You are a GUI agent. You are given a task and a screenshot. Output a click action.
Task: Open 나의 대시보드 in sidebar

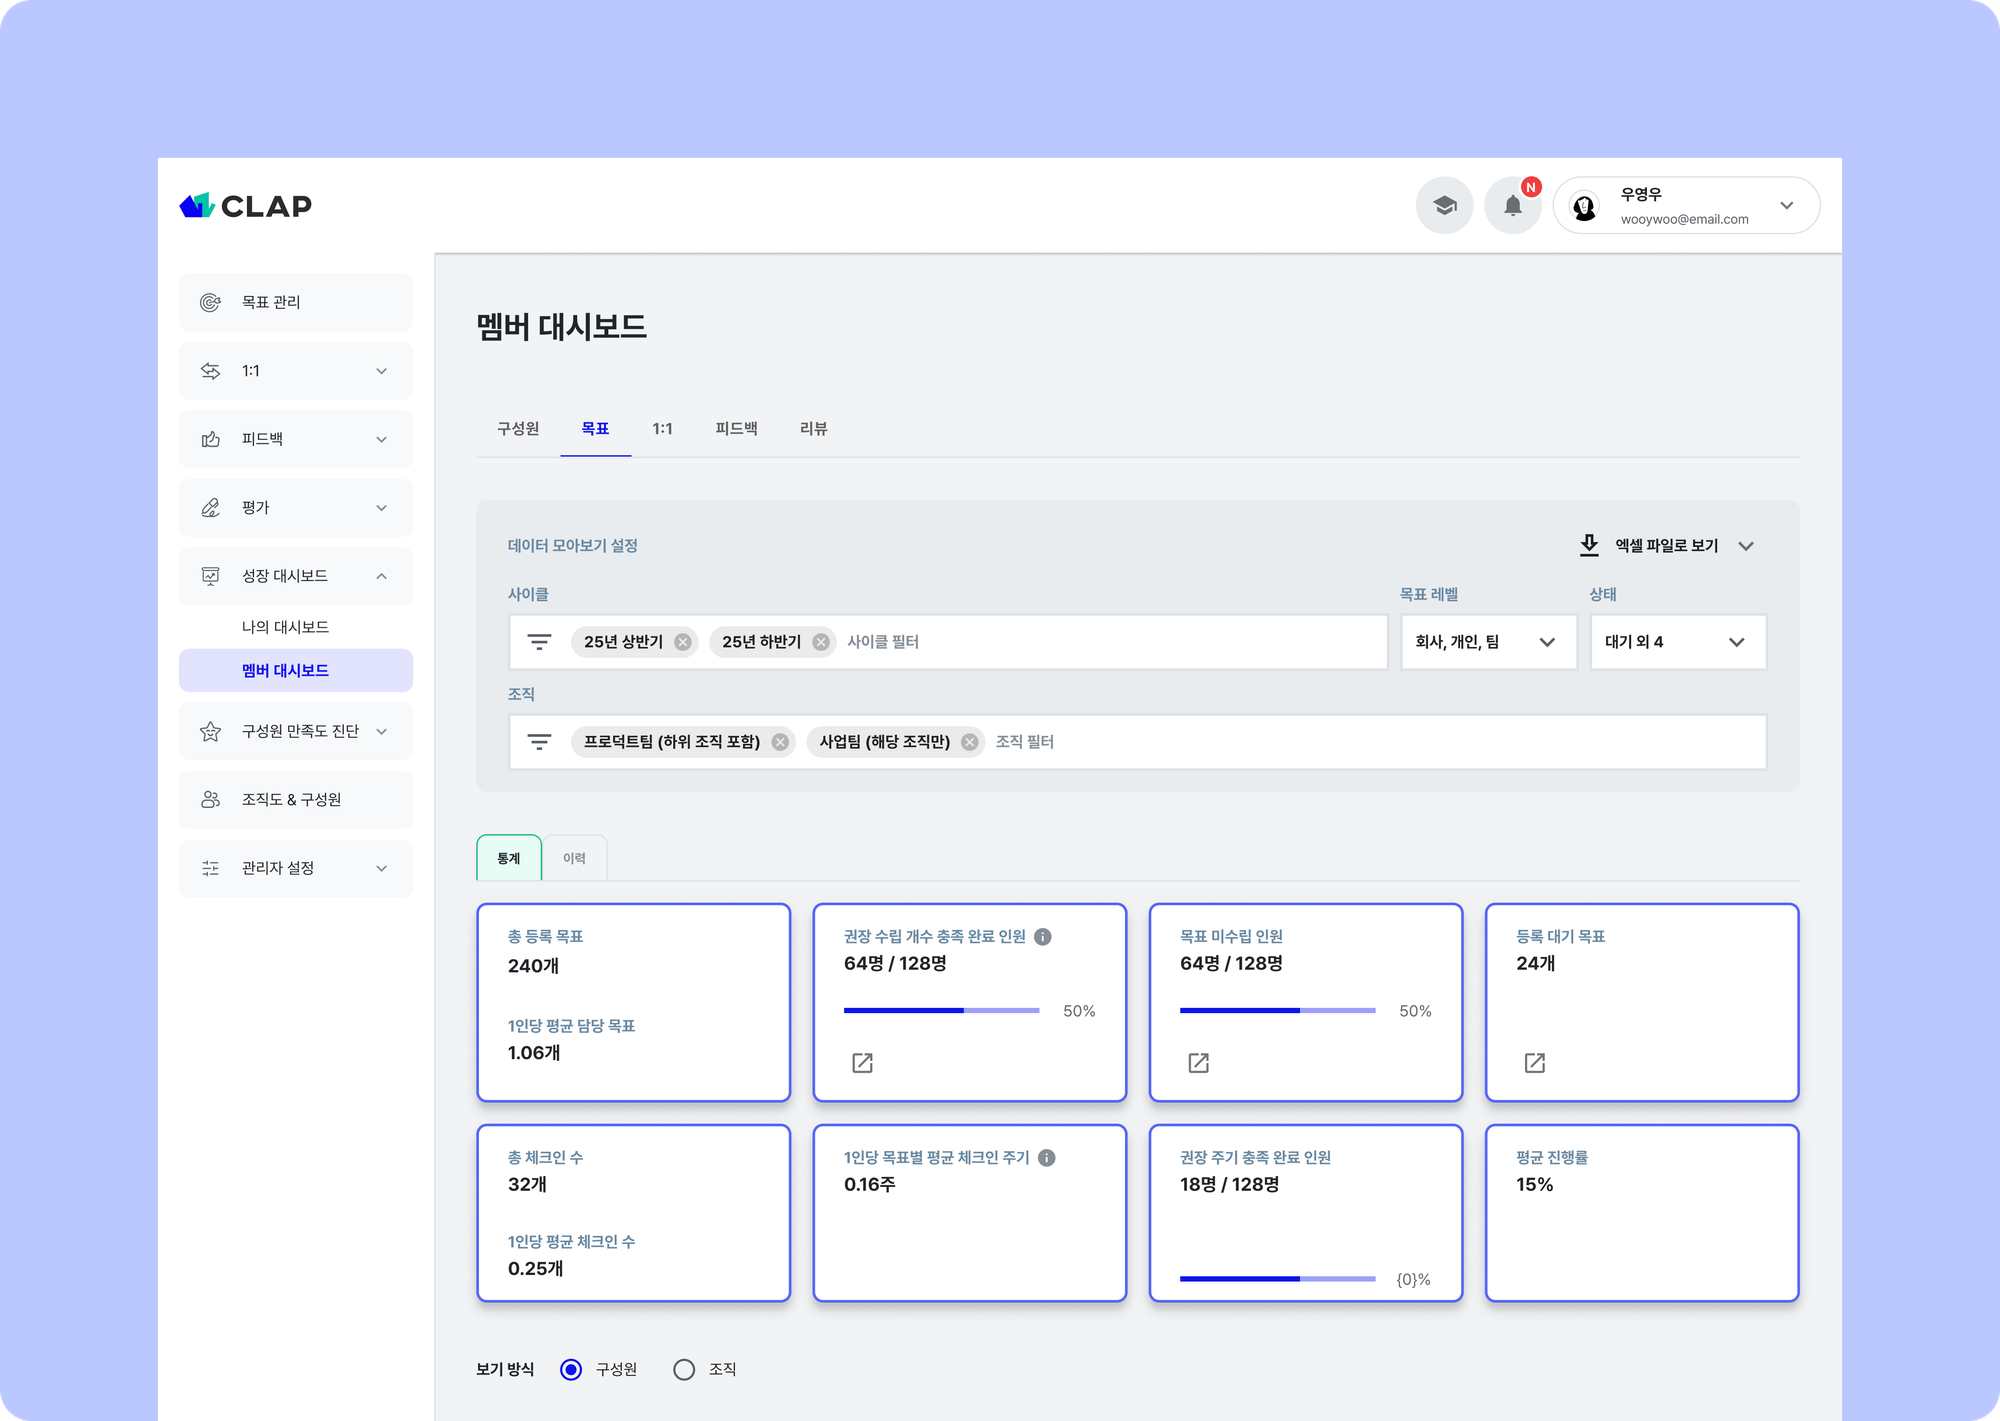pos(285,627)
